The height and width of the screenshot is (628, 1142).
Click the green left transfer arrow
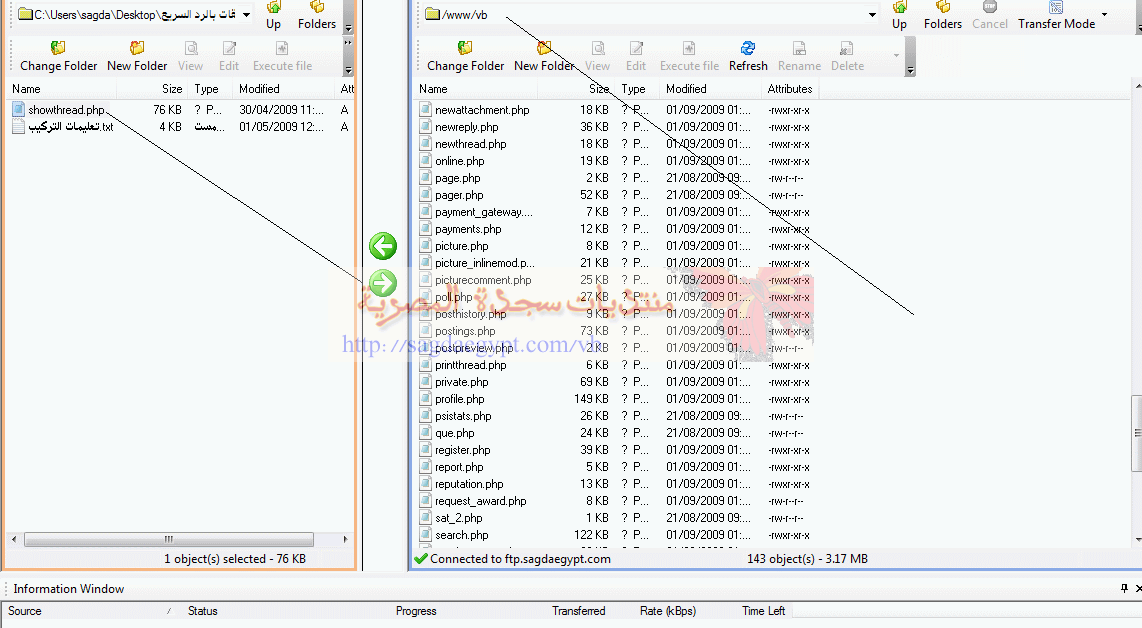pos(383,246)
